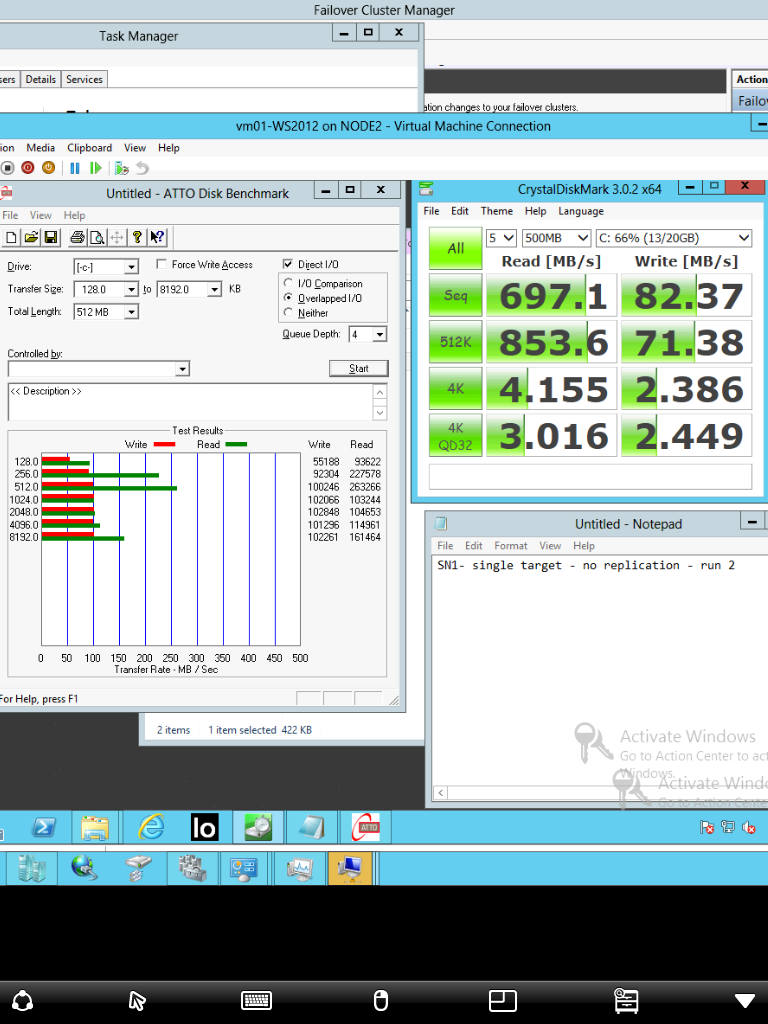Launch Internet Explorer from the VM taskbar
768x1024 pixels.
(x=152, y=827)
